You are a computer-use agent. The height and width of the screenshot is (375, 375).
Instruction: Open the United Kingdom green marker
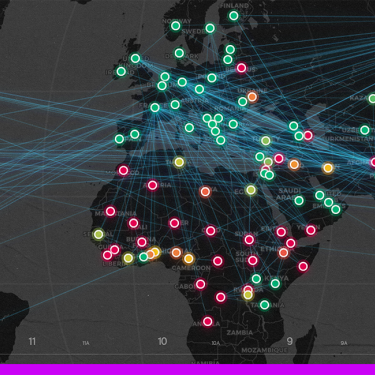(135, 59)
